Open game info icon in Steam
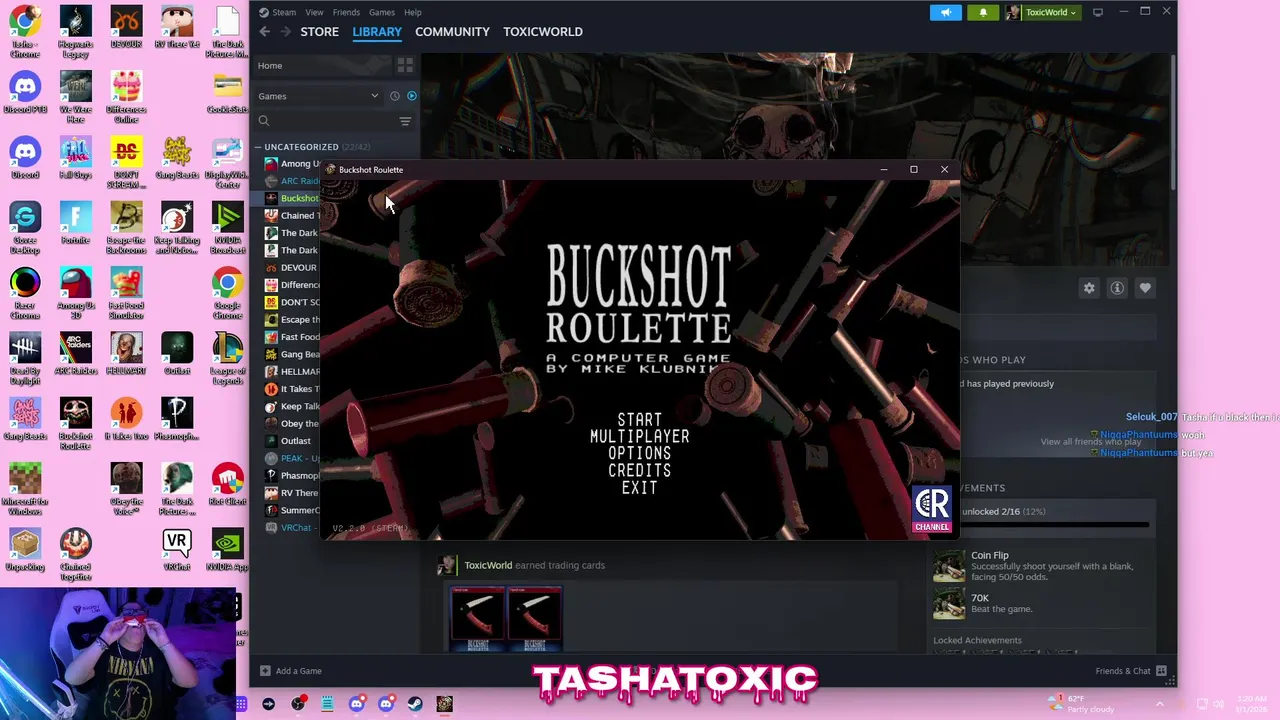This screenshot has height=720, width=1280. click(x=1117, y=288)
